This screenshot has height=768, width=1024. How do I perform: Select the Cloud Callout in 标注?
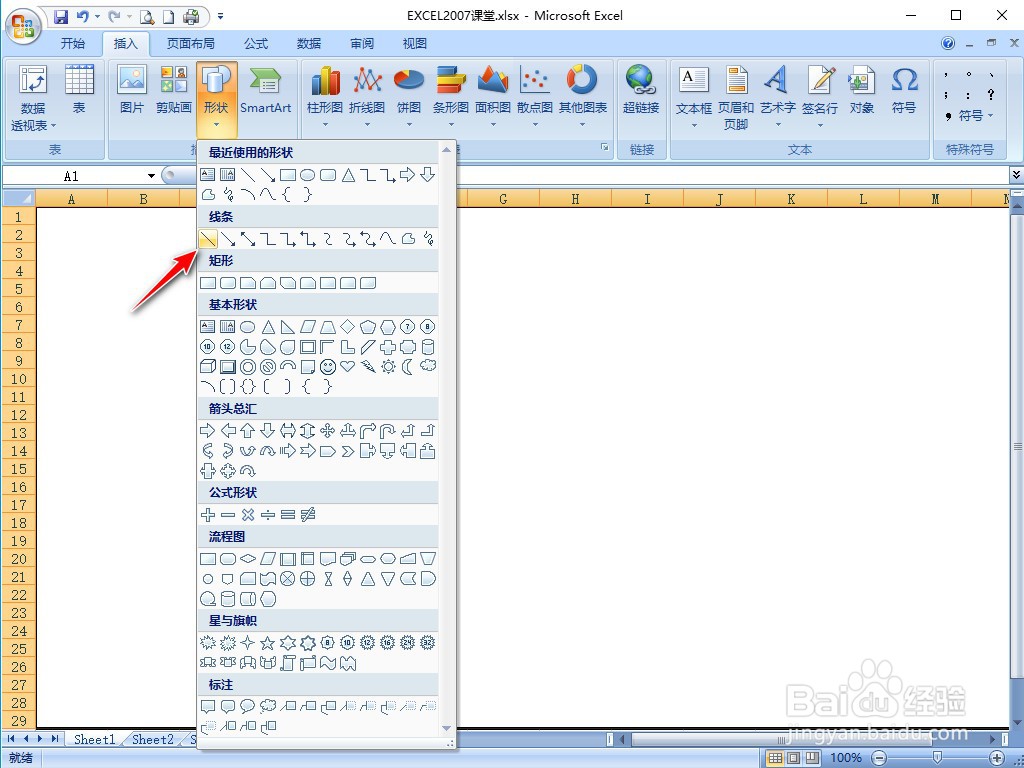[268, 706]
